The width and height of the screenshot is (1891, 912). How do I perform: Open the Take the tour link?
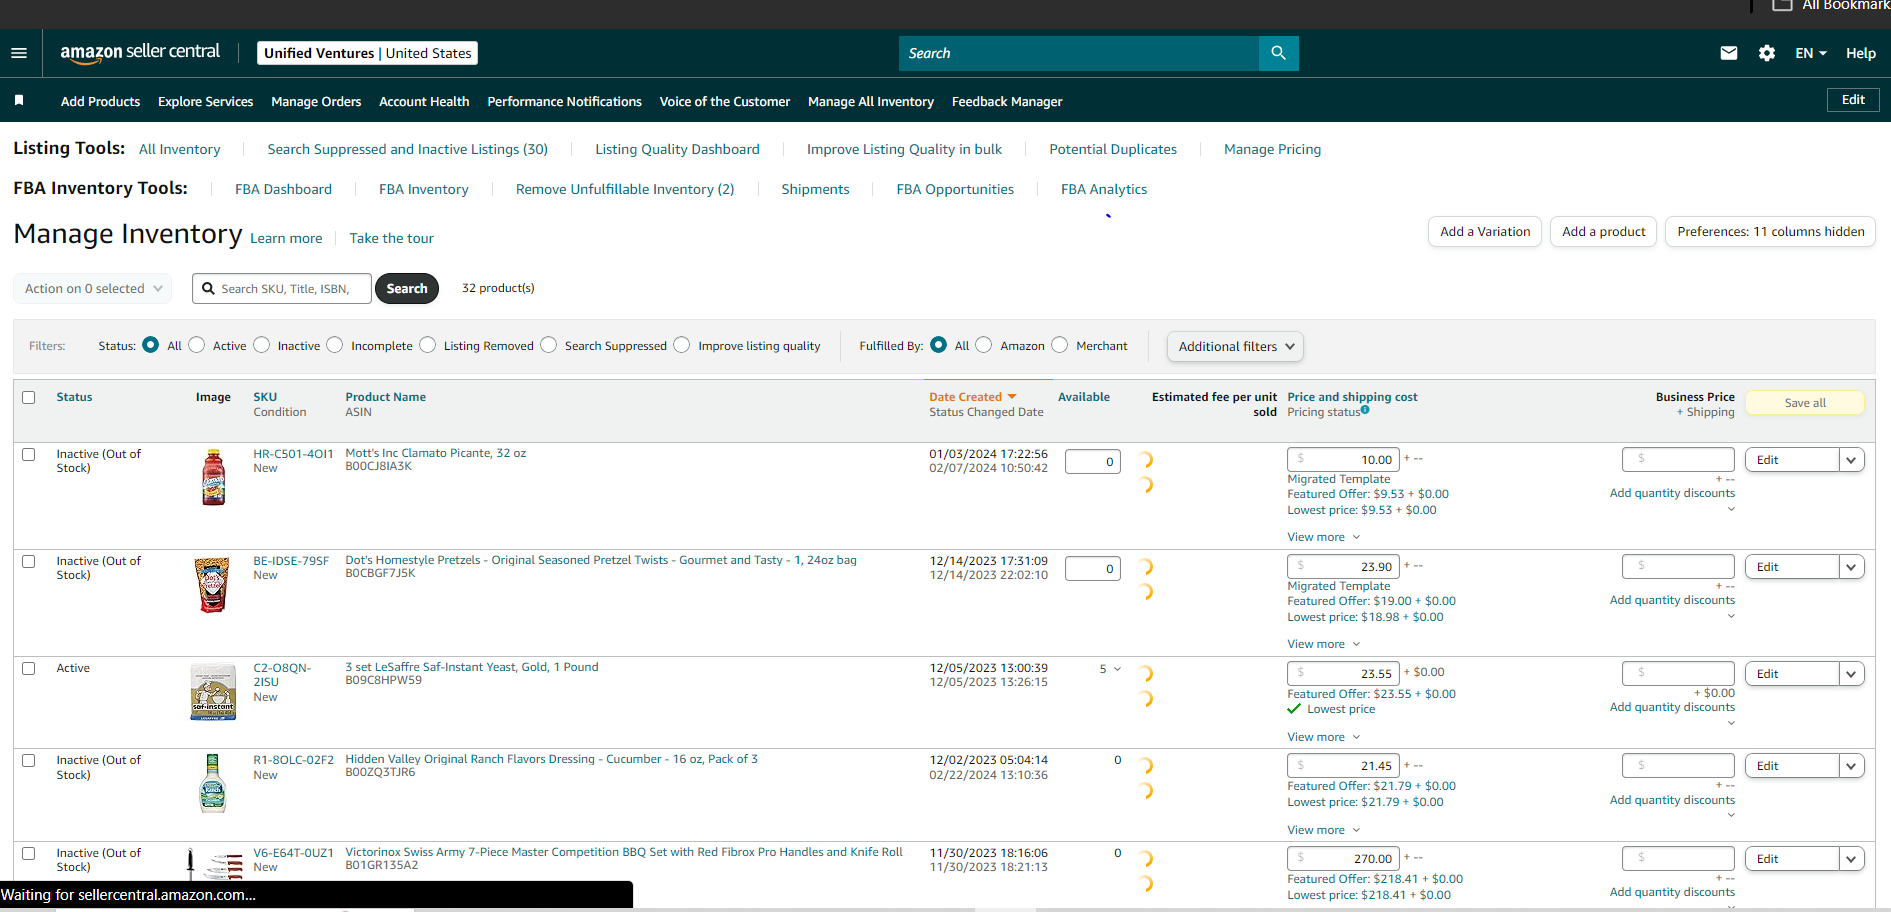[391, 238]
